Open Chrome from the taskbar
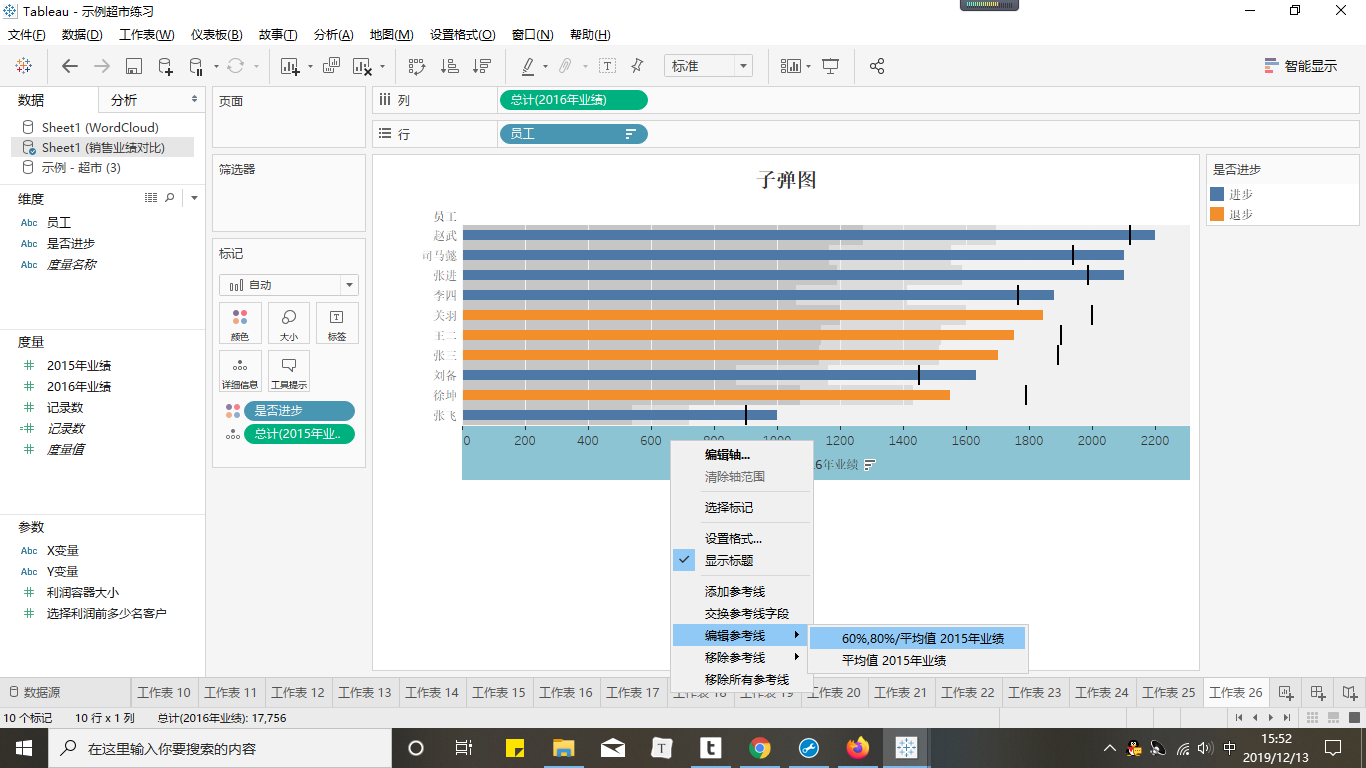The image size is (1366, 768). [760, 747]
